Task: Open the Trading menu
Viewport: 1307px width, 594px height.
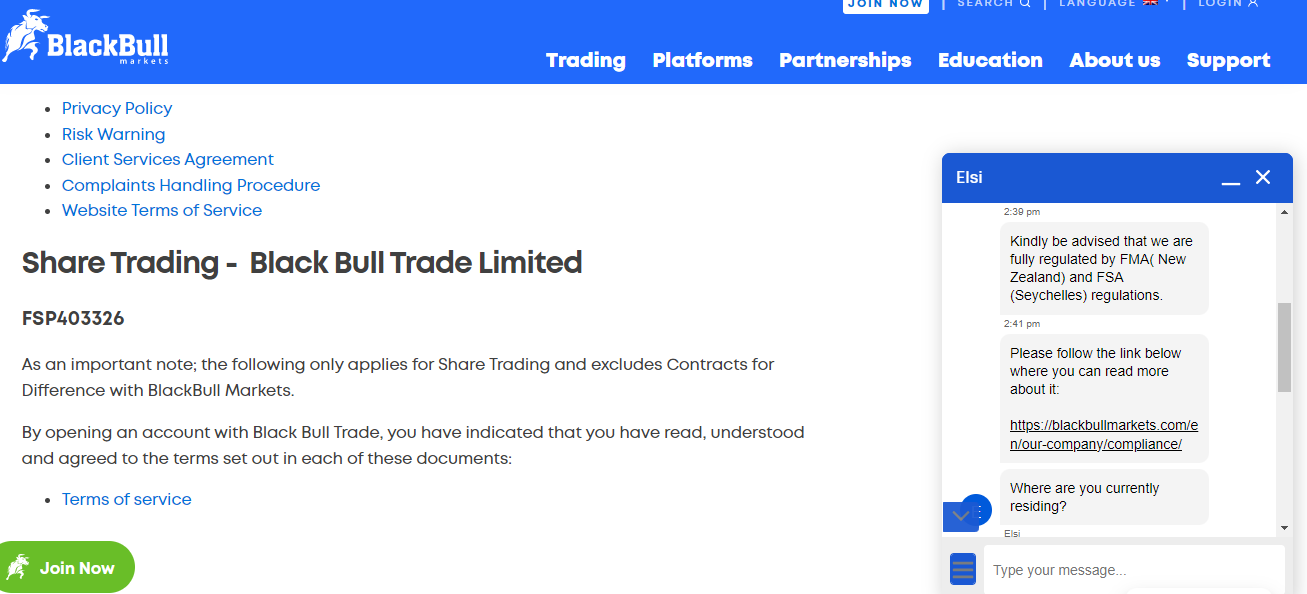Action: pyautogui.click(x=586, y=60)
